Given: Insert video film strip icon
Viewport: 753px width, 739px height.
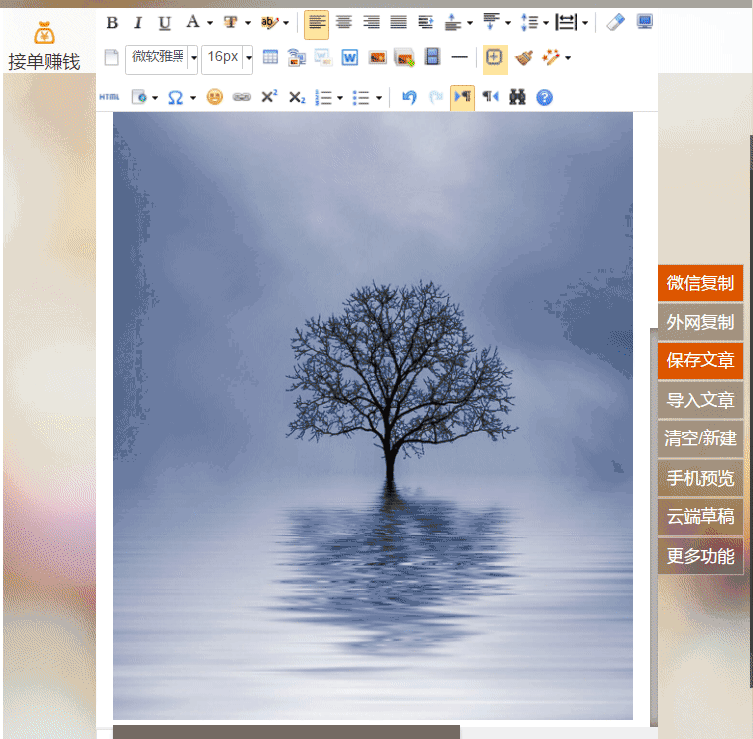Looking at the screenshot, I should pyautogui.click(x=432, y=57).
